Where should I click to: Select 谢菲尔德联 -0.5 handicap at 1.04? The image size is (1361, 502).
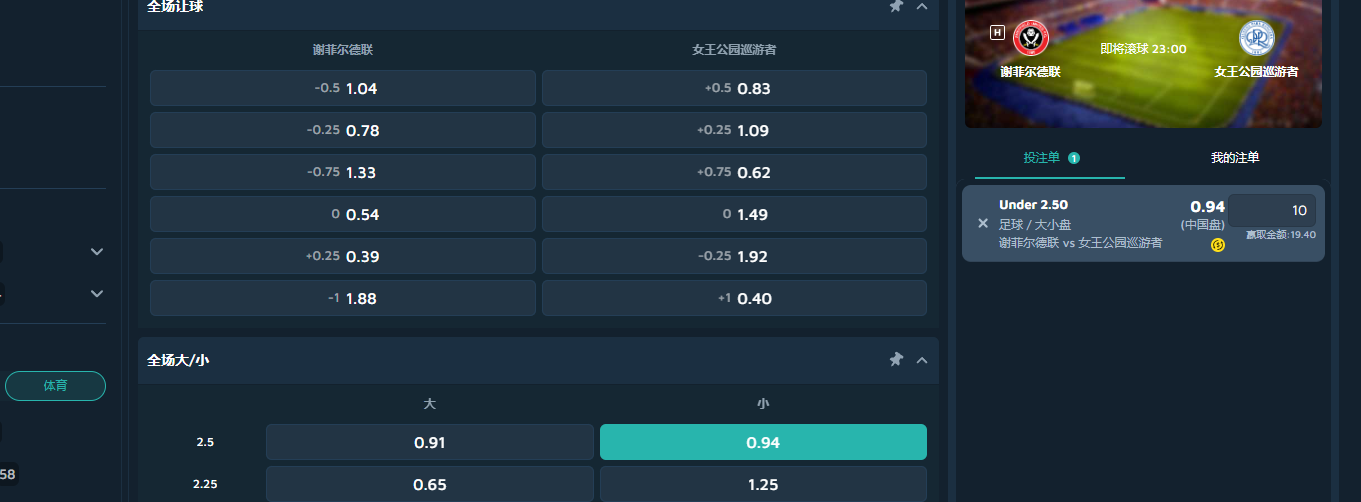coord(343,88)
